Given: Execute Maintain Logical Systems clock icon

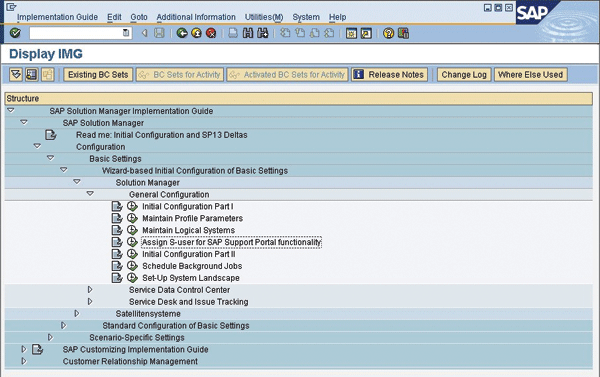Looking at the screenshot, I should pos(132,230).
